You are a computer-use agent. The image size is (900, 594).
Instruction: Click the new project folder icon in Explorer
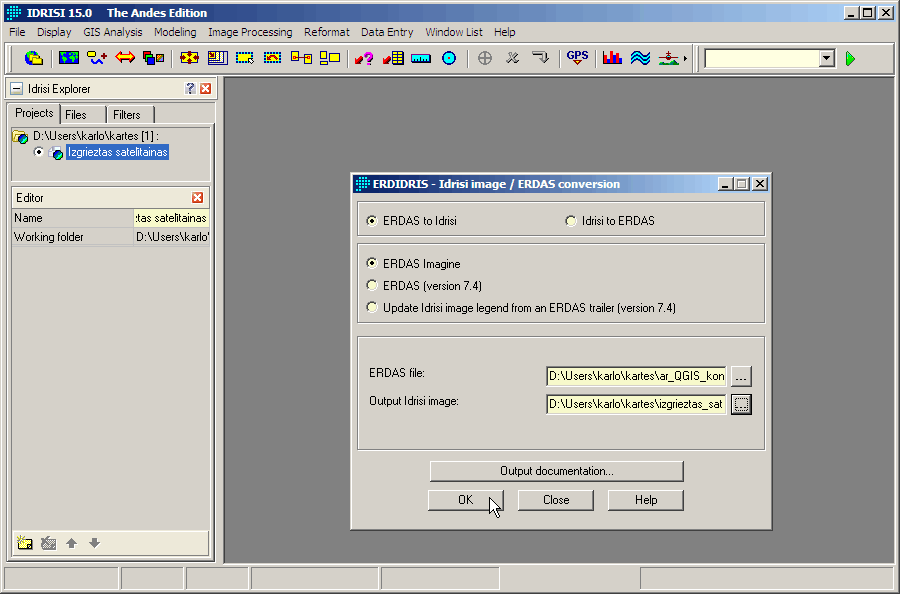pyautogui.click(x=25, y=542)
